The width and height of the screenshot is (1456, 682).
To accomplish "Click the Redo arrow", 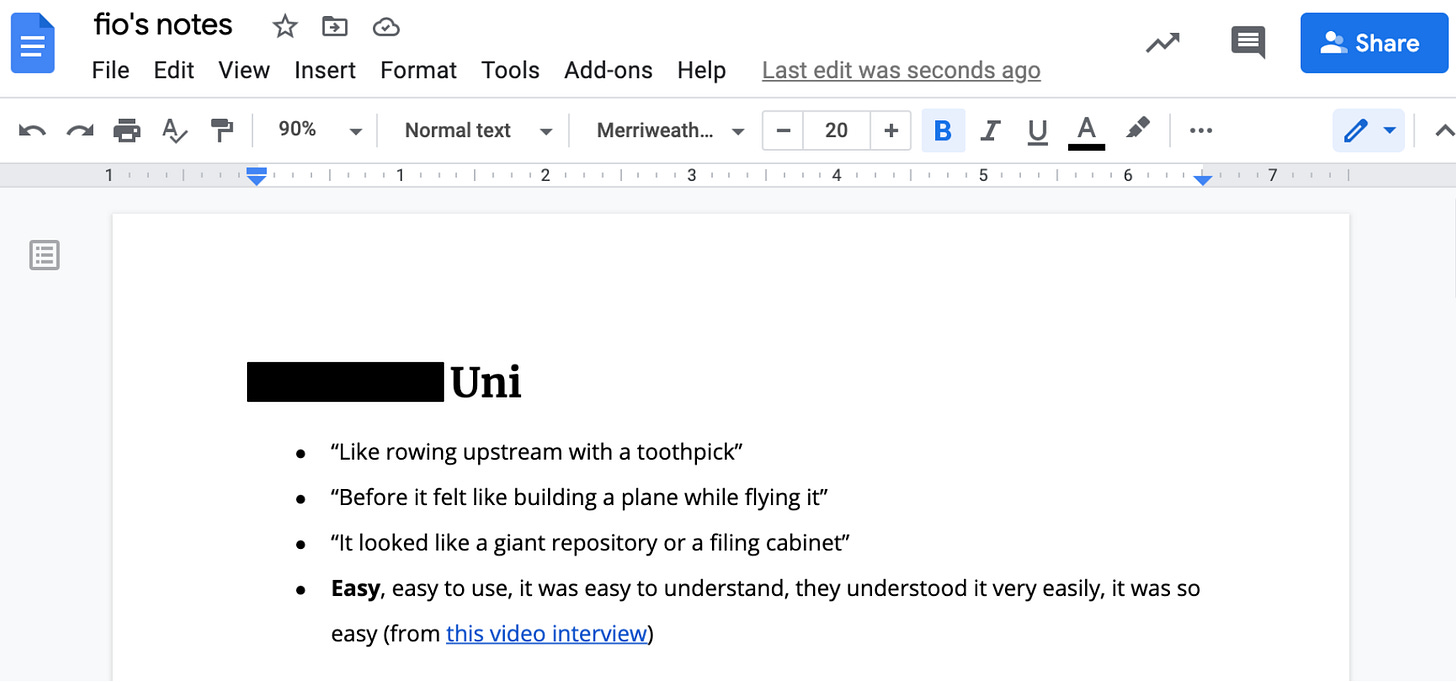I will pyautogui.click(x=80, y=130).
